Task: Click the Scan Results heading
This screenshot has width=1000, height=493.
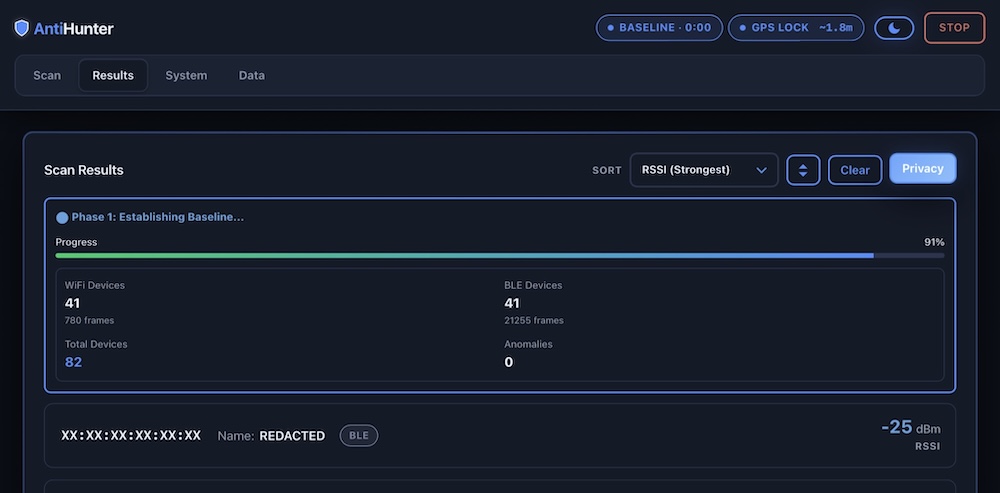Action: coord(84,170)
